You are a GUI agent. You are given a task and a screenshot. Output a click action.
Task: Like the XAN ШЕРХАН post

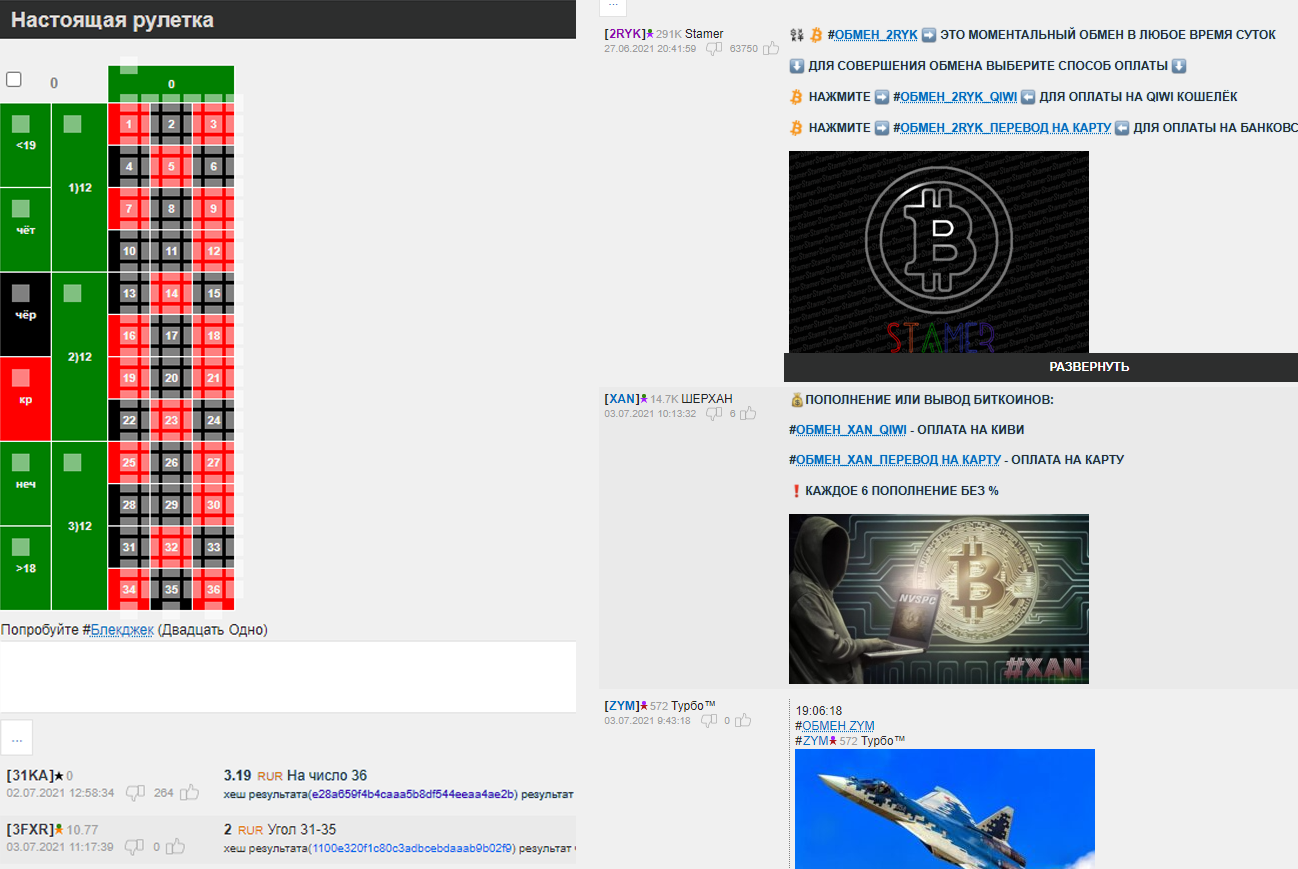pos(748,413)
